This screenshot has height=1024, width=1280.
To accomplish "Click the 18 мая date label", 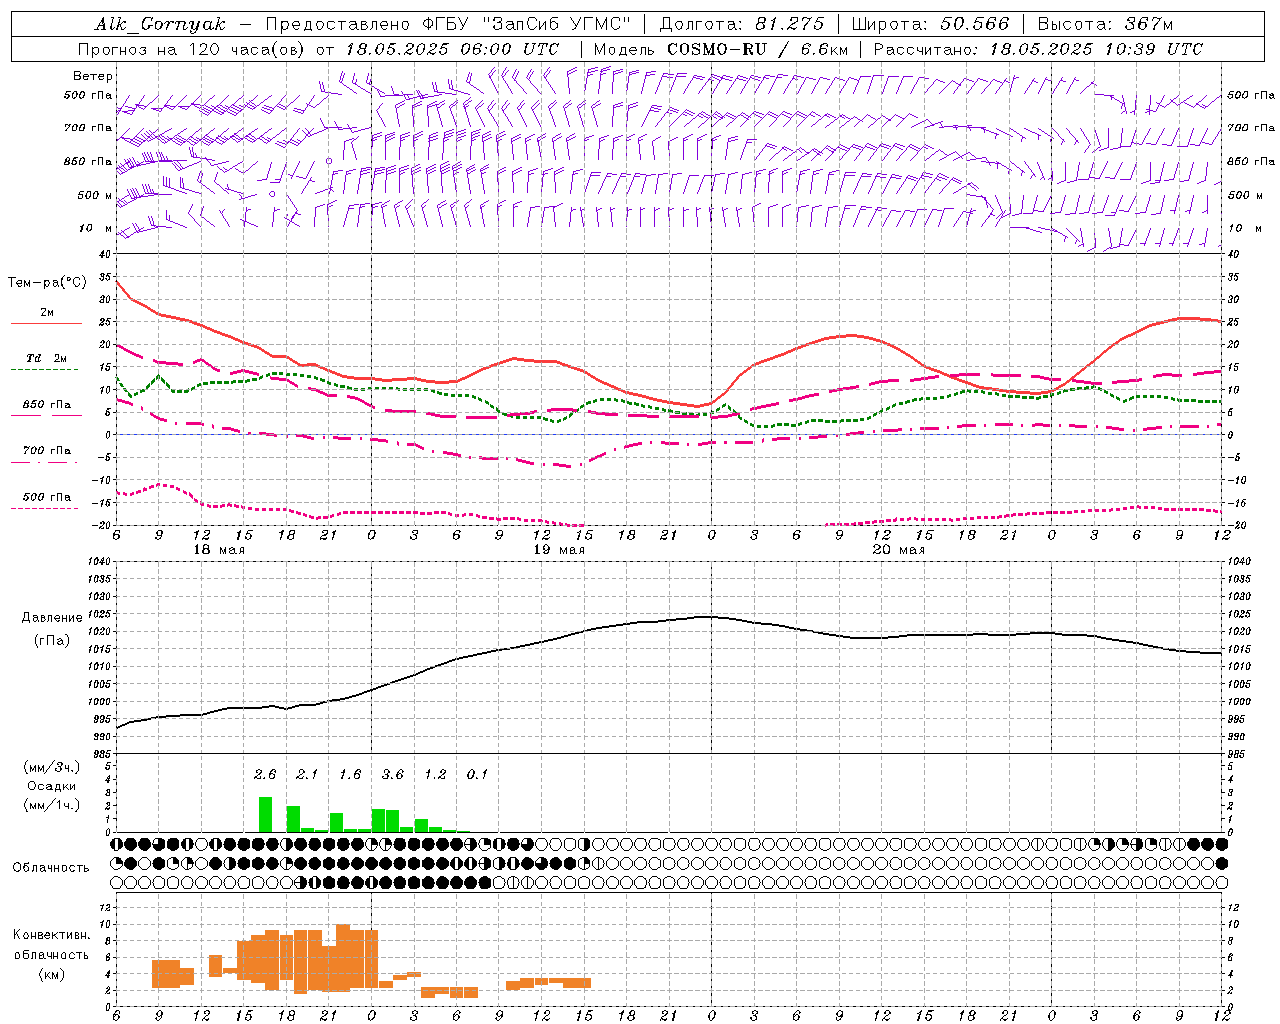I will coord(219,550).
